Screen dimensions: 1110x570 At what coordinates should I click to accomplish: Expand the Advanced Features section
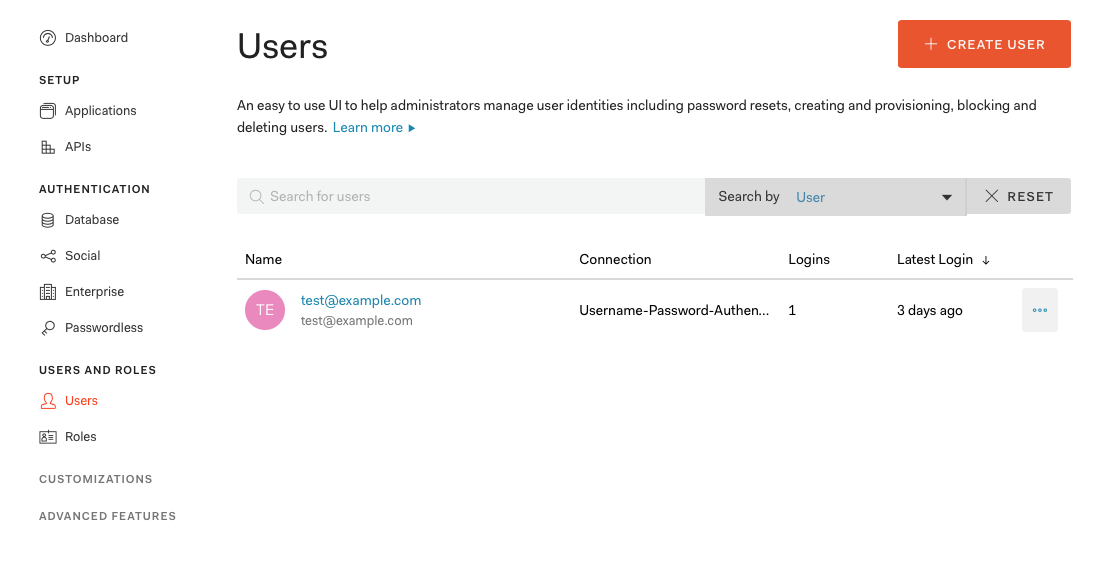tap(107, 516)
